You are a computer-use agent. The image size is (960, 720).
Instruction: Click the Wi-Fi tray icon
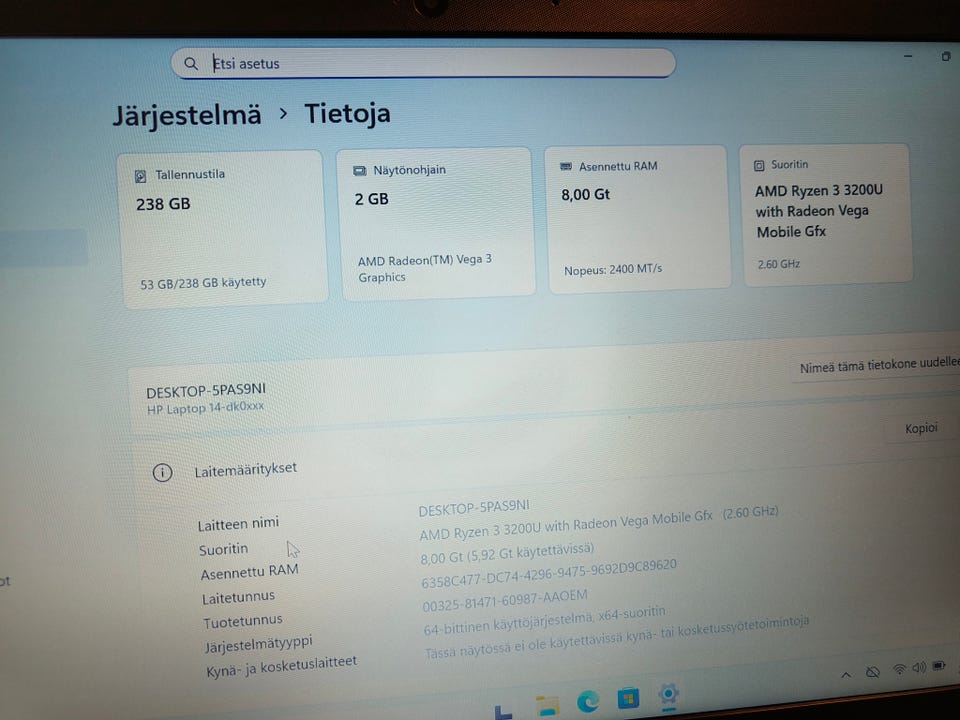[899, 669]
